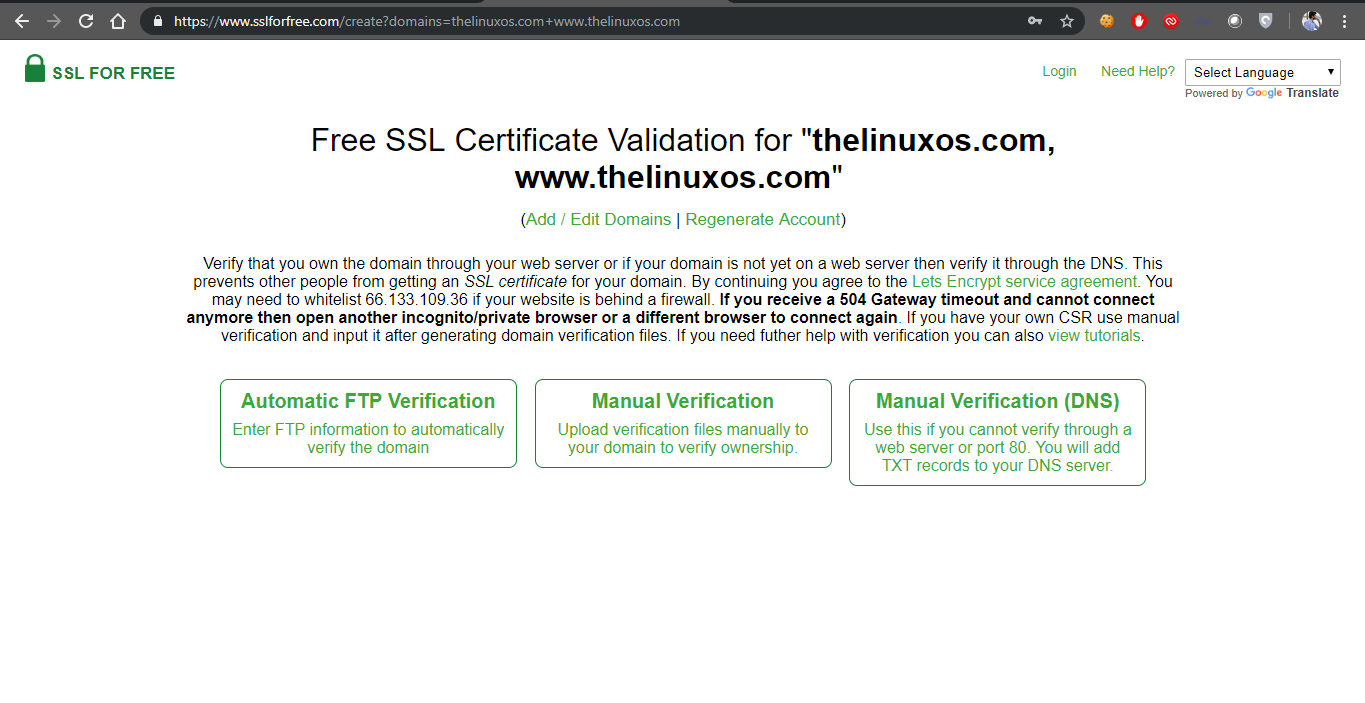
Task: Click the home button
Action: (117, 20)
